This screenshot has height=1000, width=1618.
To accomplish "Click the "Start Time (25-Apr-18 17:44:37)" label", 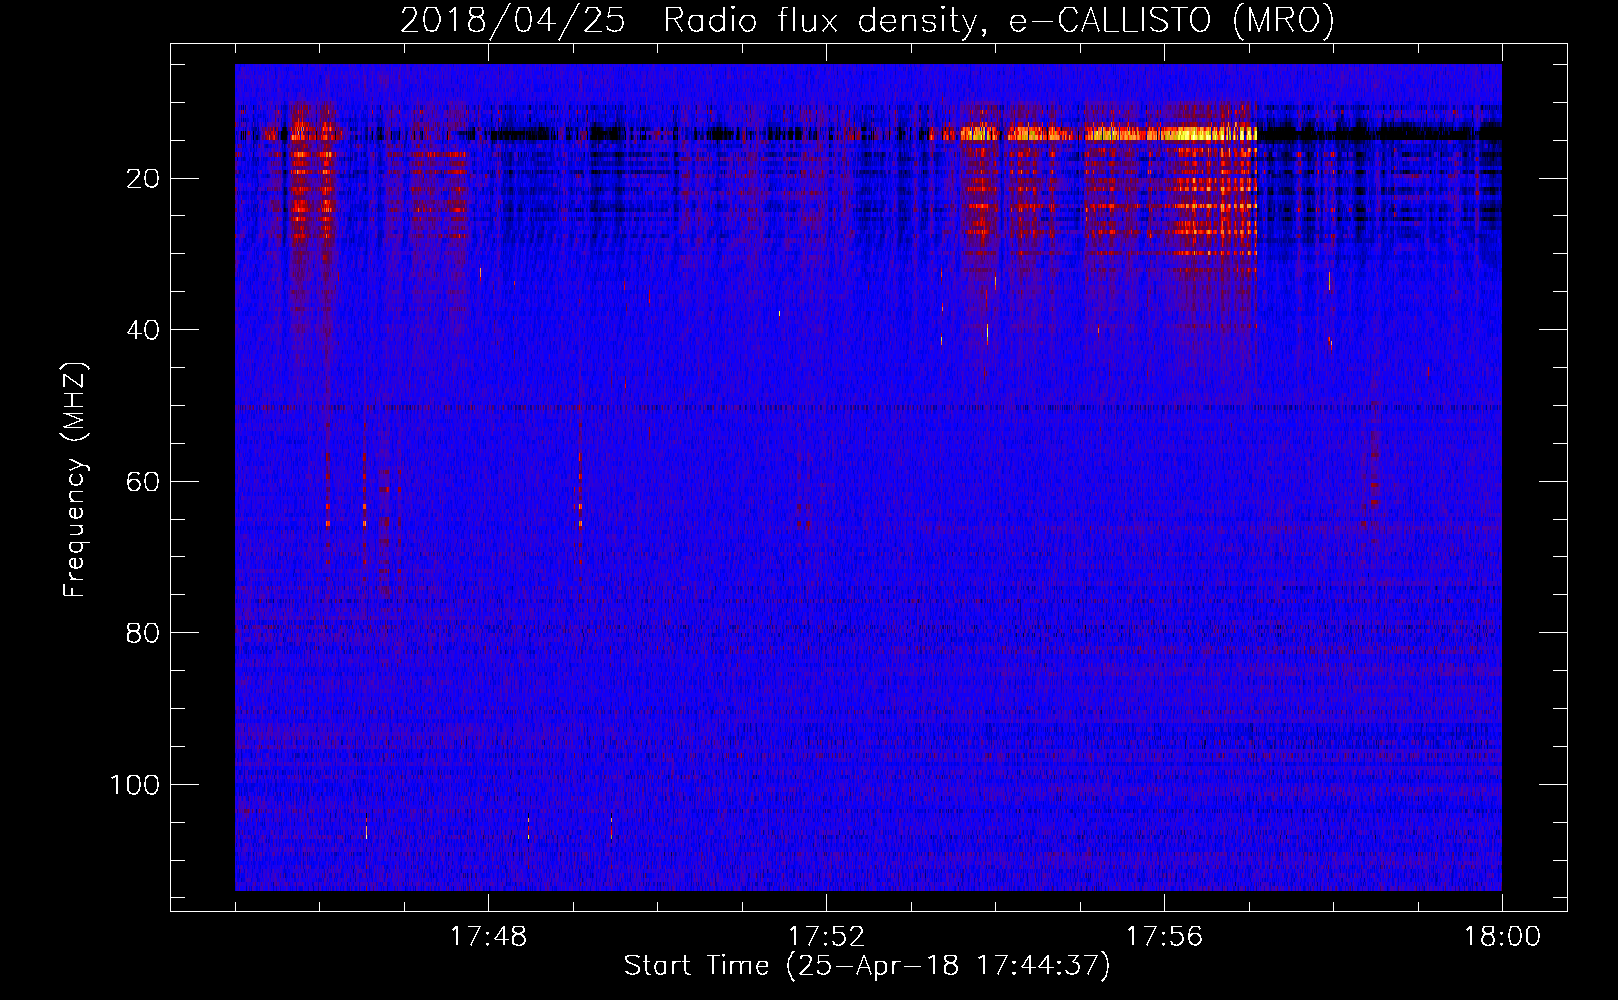I will click(867, 966).
